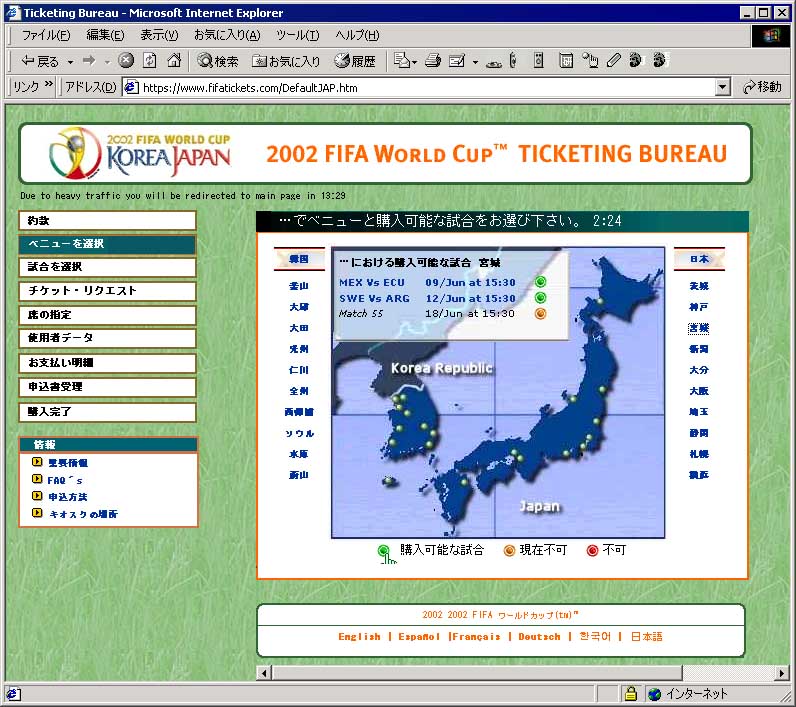796x707 pixels.
Task: Go to the Home page icon
Action: [174, 60]
